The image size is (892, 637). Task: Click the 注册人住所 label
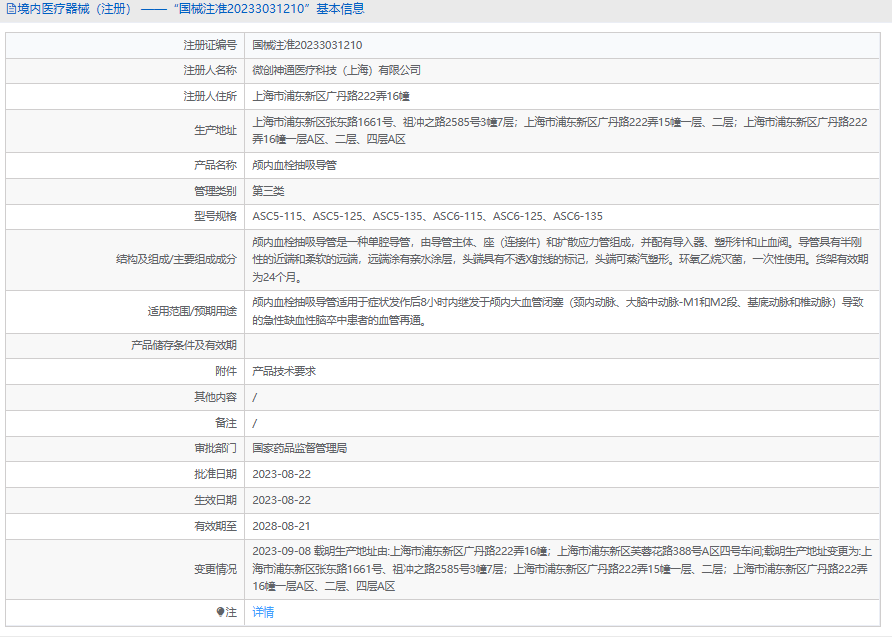click(210, 96)
